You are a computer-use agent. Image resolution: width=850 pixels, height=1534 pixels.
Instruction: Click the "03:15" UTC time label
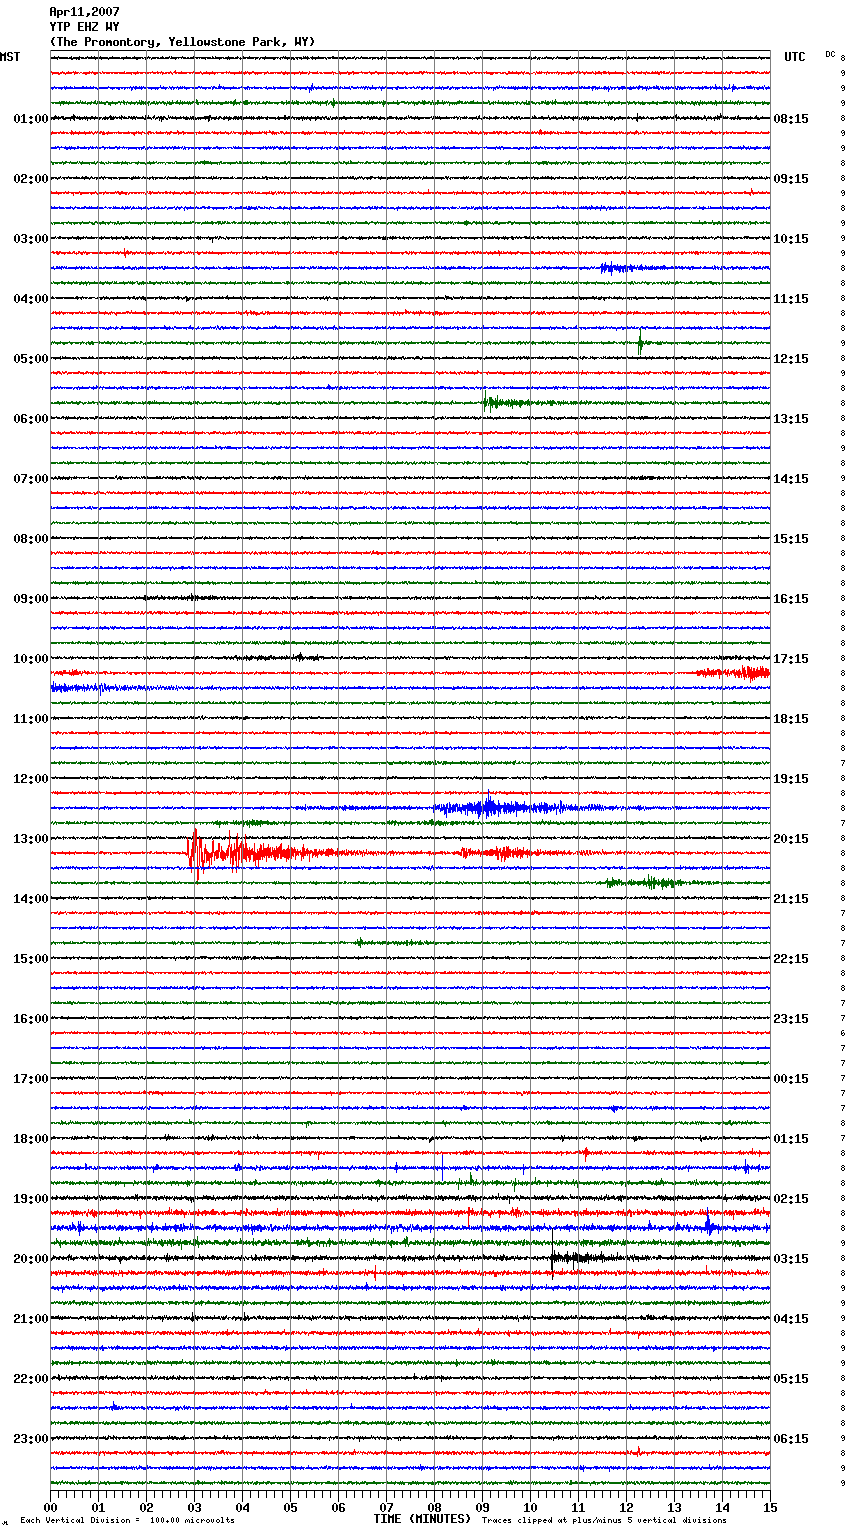pyautogui.click(x=791, y=1259)
